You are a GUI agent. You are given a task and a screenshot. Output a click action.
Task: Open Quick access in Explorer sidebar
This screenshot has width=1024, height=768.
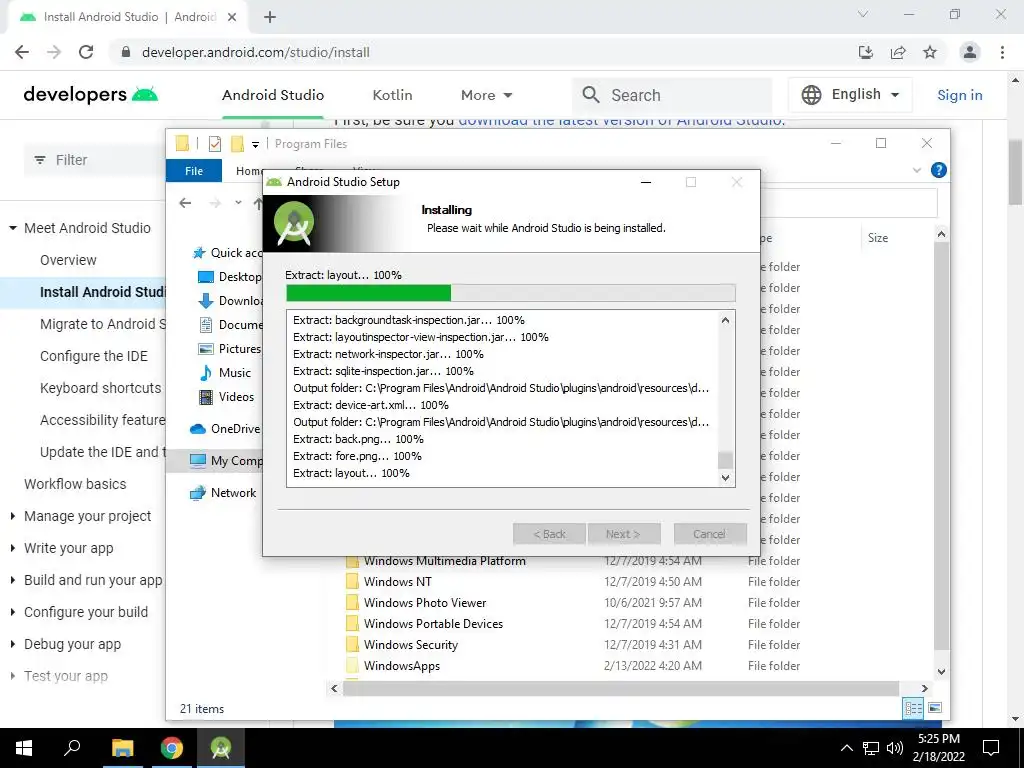pos(227,253)
